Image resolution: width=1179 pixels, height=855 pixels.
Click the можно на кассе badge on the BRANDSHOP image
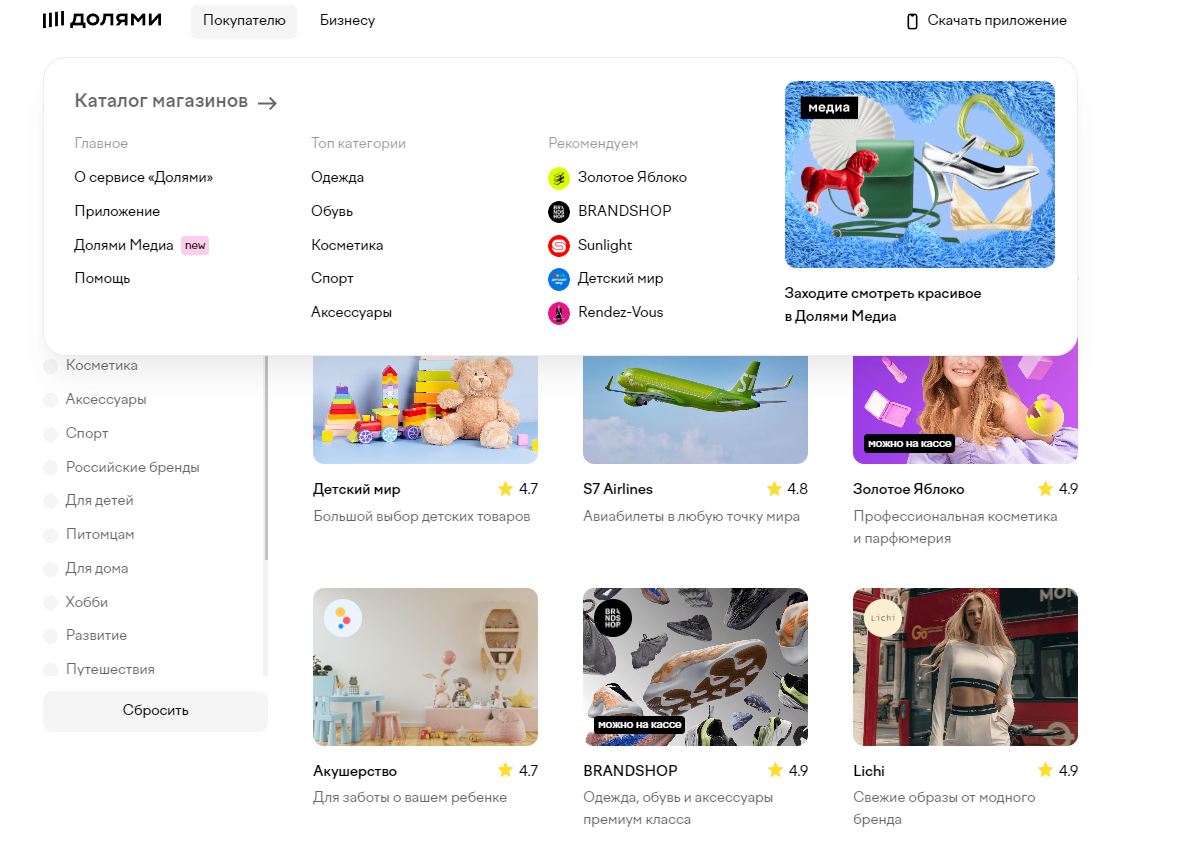coord(640,725)
